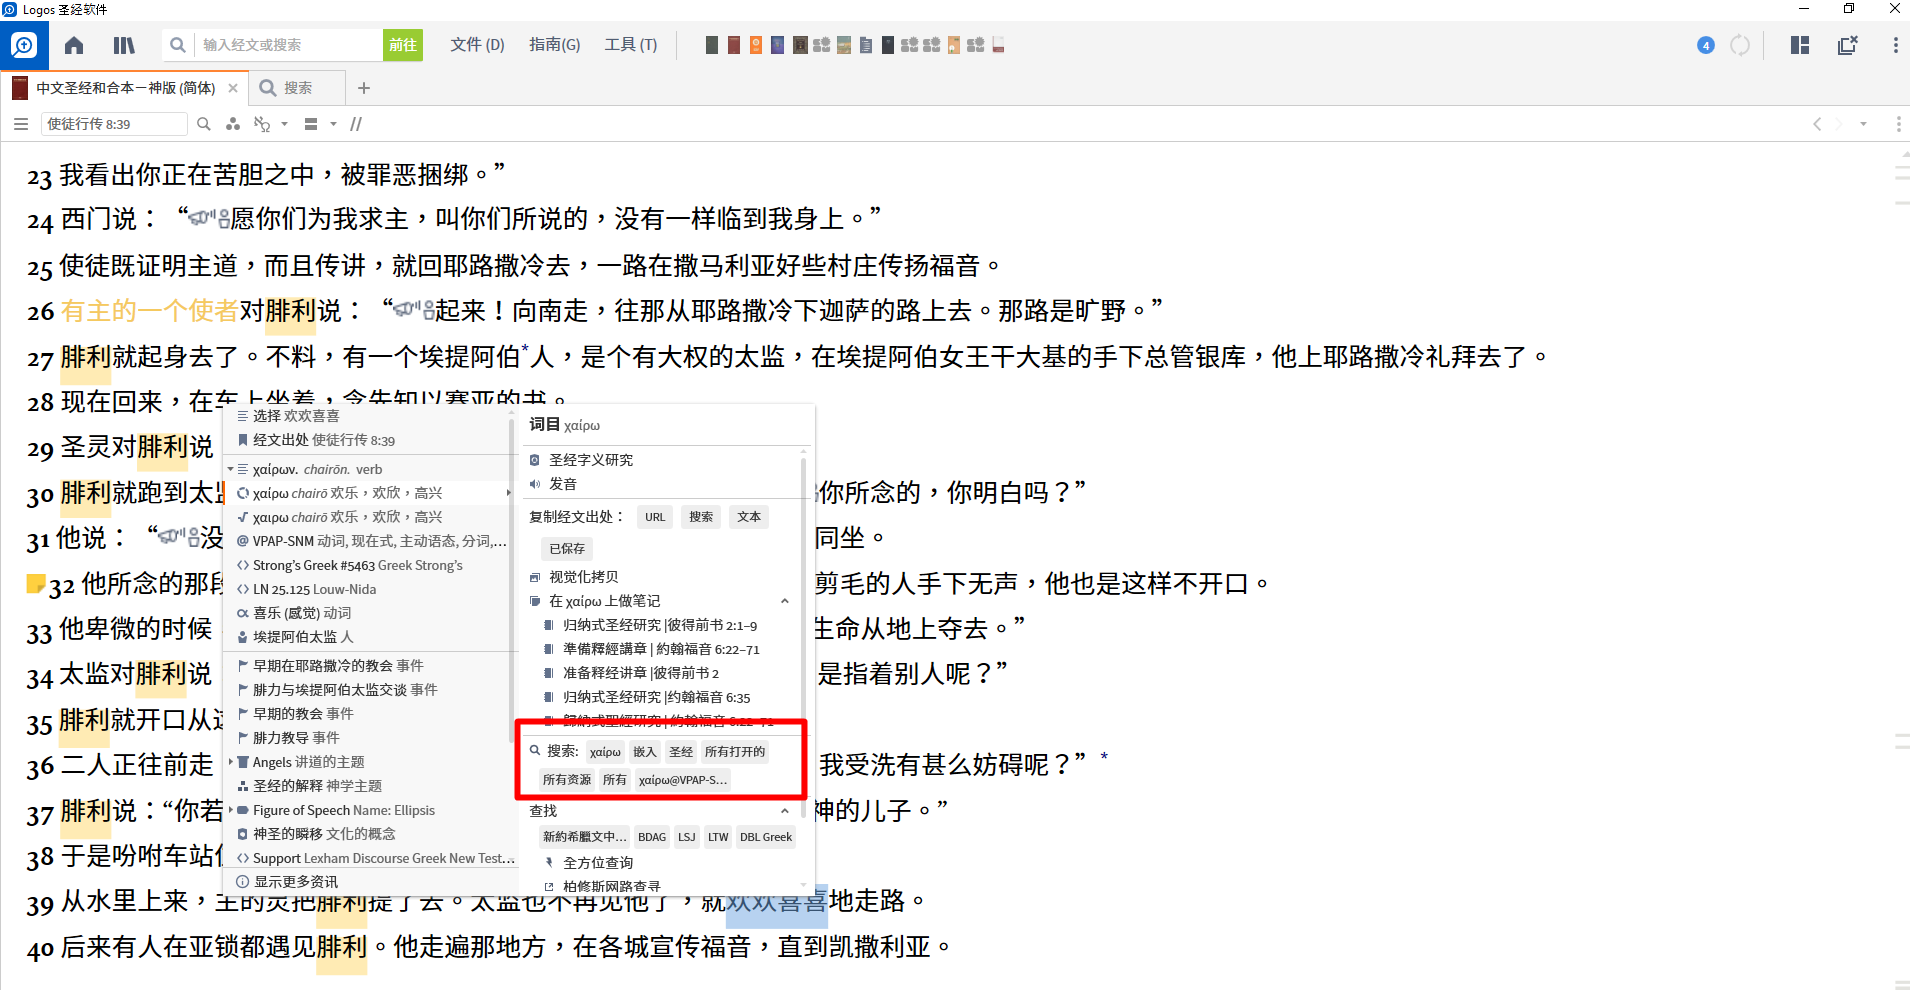The width and height of the screenshot is (1910, 990).
Task: Click the URL copy reference button
Action: 655,517
